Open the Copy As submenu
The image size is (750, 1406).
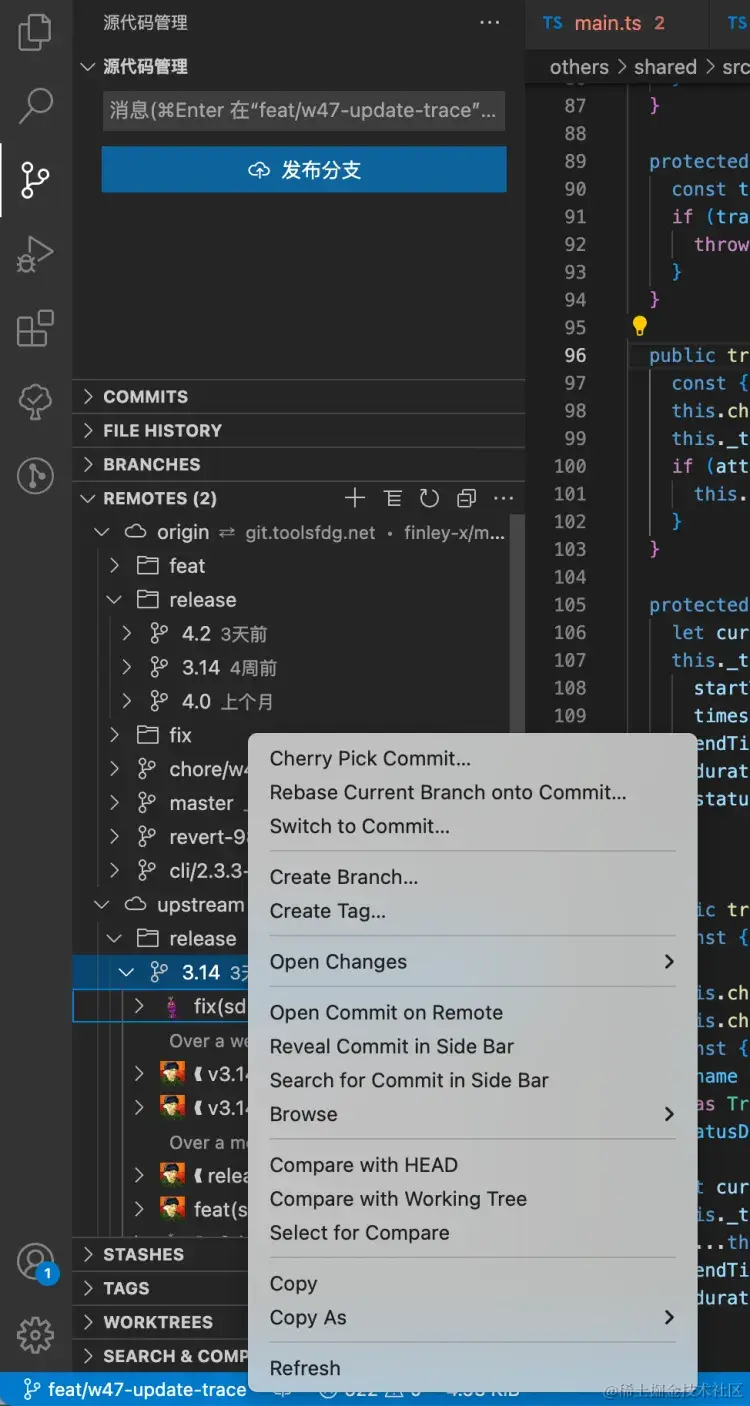472,1318
